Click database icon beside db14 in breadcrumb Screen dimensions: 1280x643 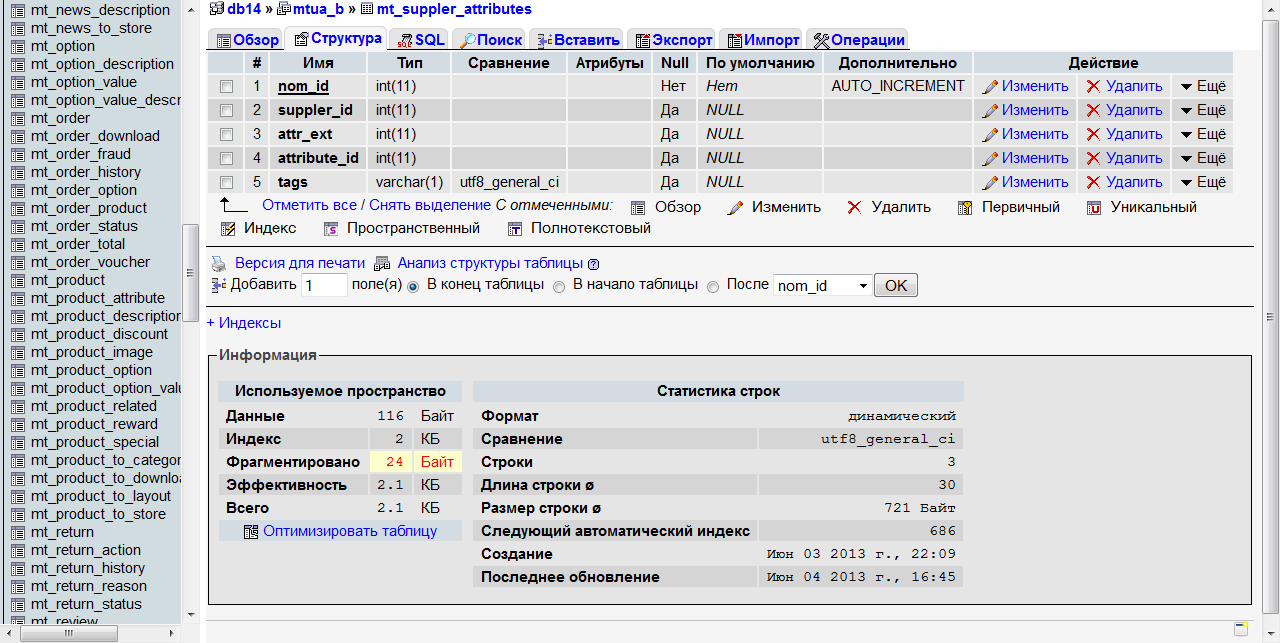217,9
